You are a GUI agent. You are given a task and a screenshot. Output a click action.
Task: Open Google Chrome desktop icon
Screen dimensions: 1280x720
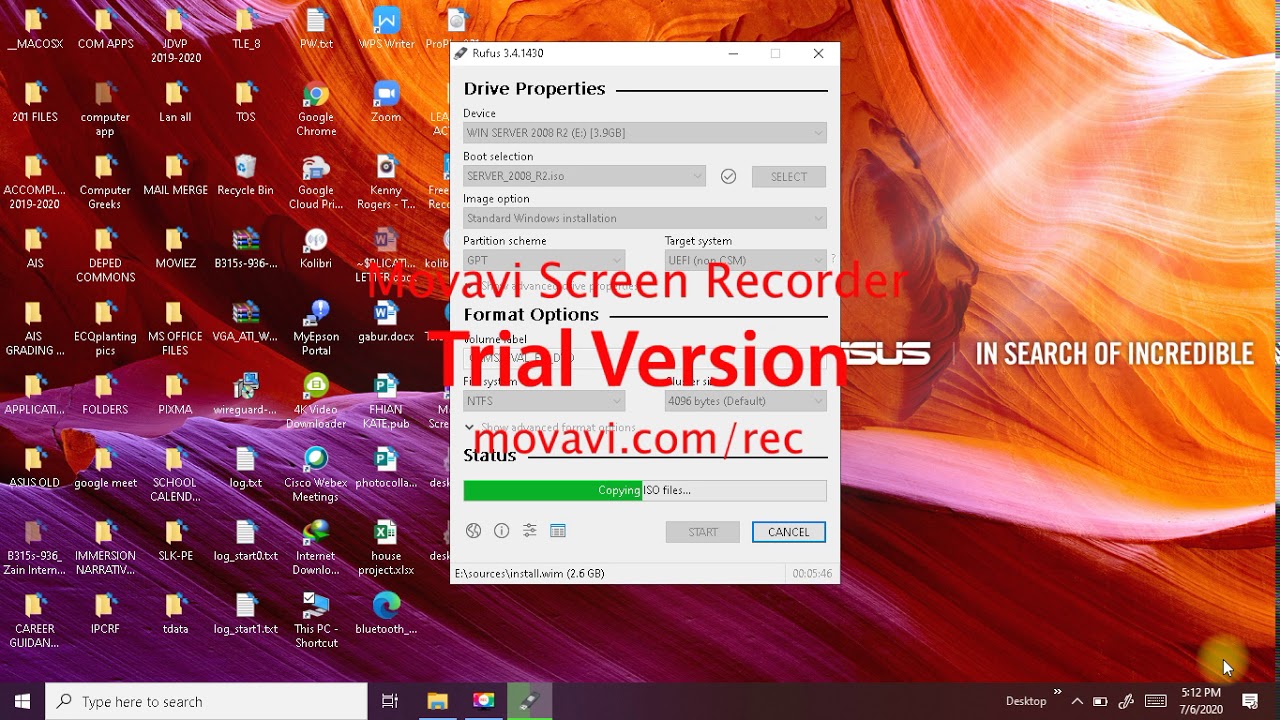pyautogui.click(x=316, y=110)
